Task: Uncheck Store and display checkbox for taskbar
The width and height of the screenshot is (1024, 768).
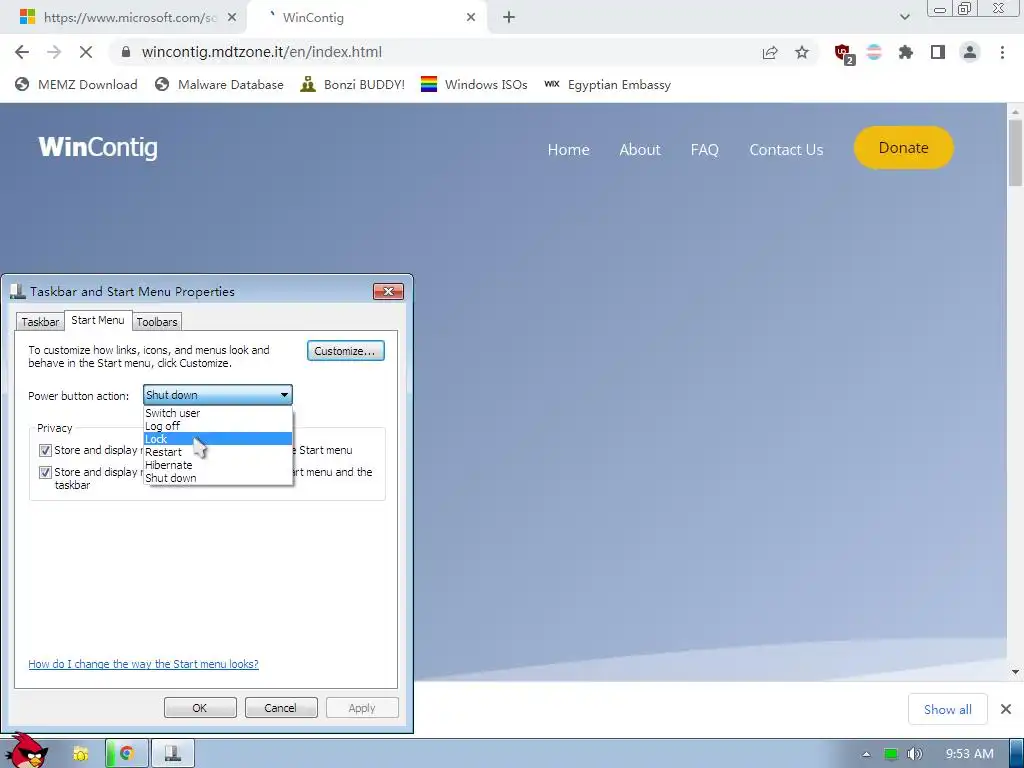Action: 45,472
